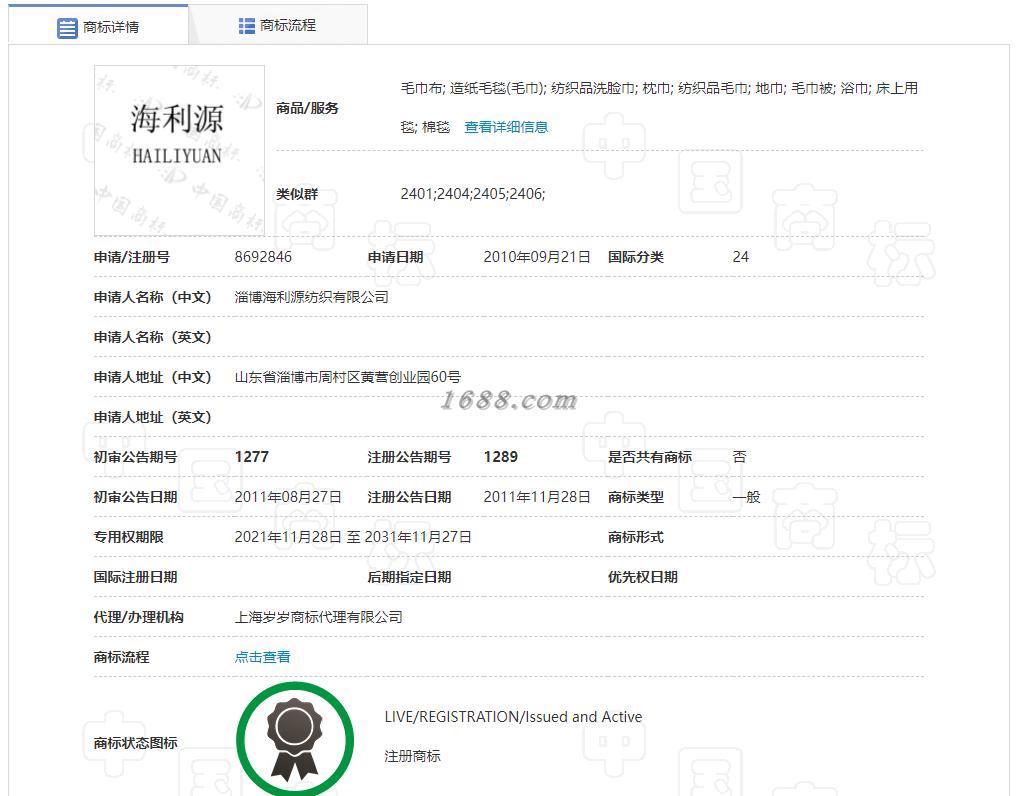Click the 商标状态图标 label
The width and height of the screenshot is (1016, 796).
pyautogui.click(x=135, y=743)
